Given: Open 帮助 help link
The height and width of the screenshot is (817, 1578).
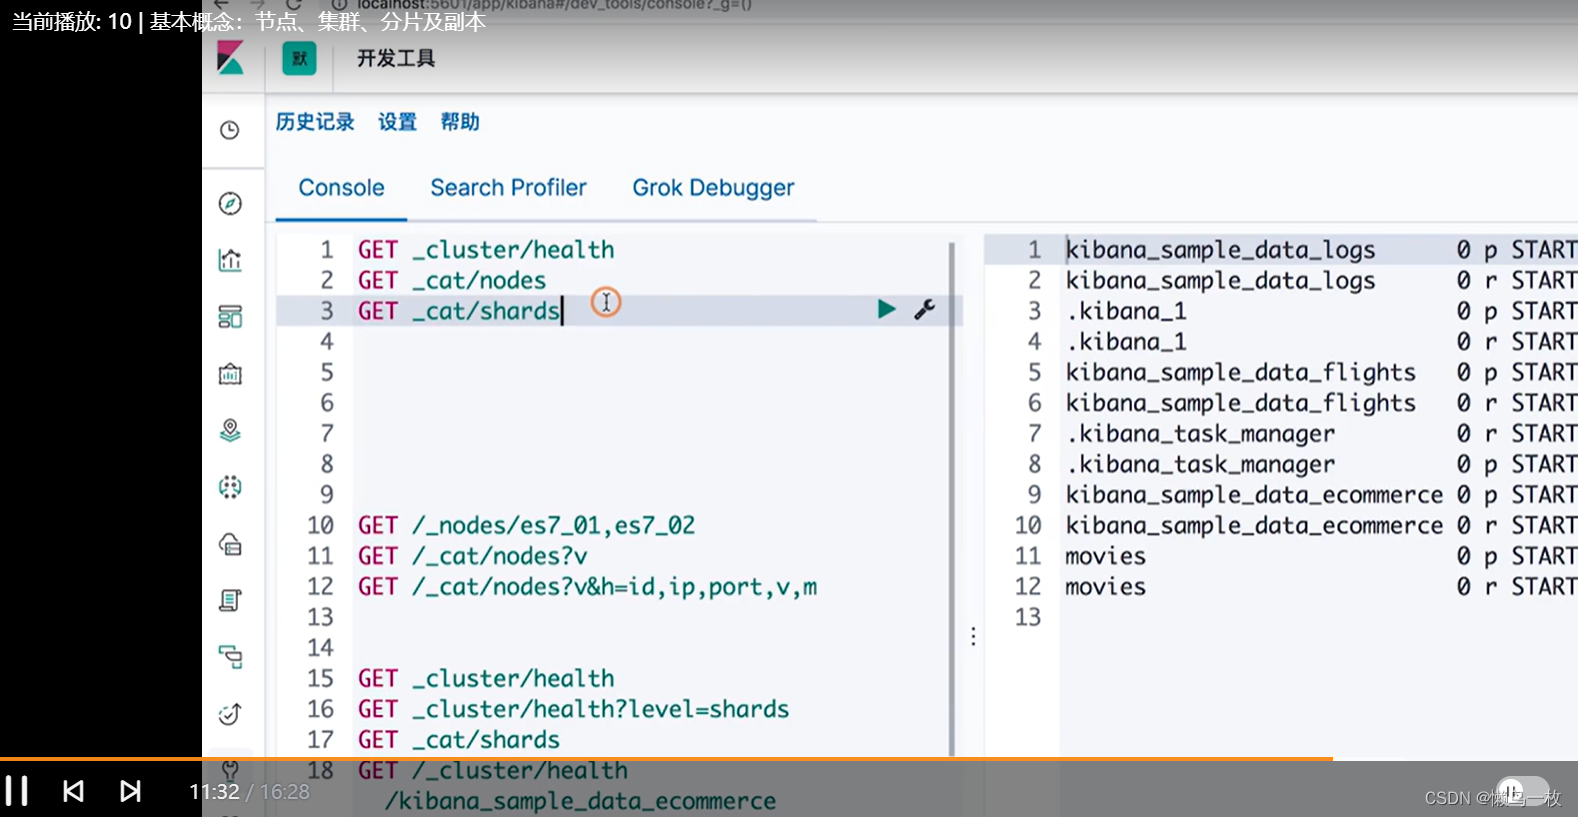Looking at the screenshot, I should (x=460, y=122).
